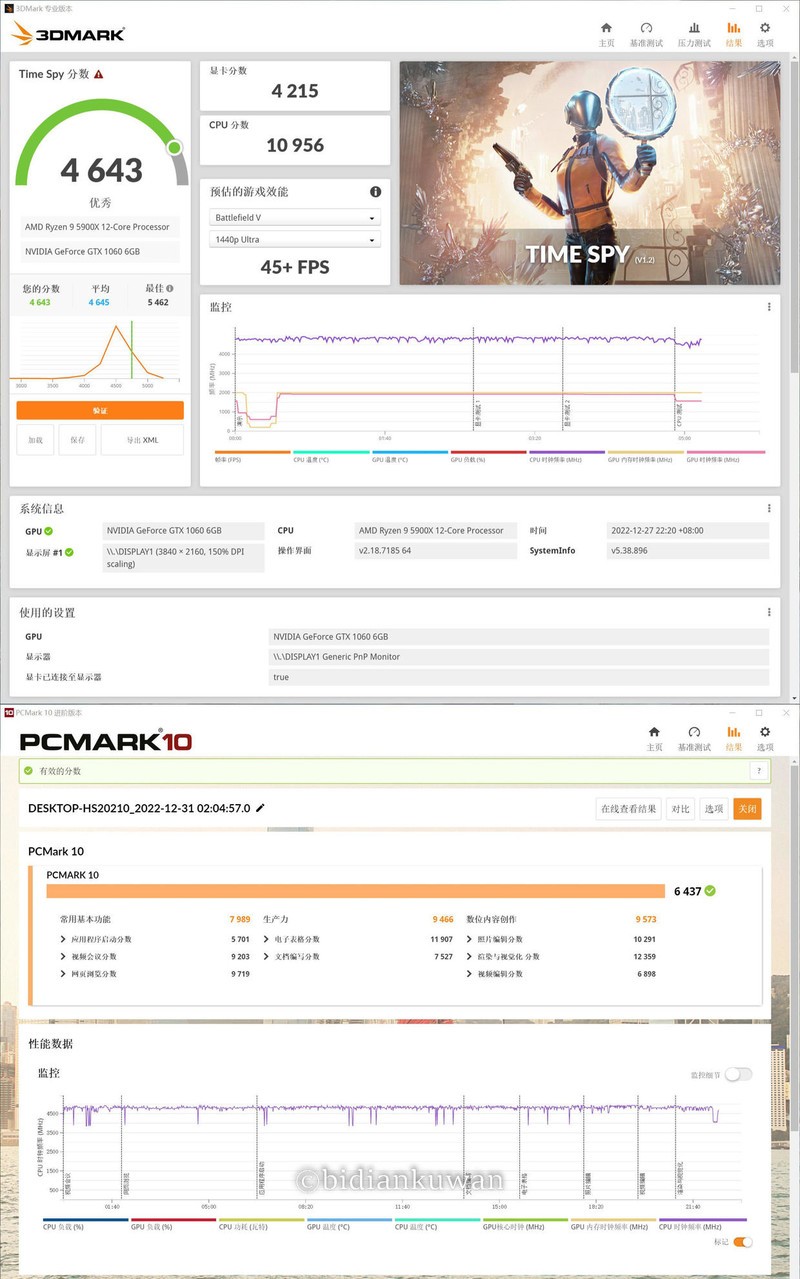Open 3DMark Stress Tests (压力测试) icon
Image resolution: width=800 pixels, height=1279 pixels.
[x=694, y=28]
